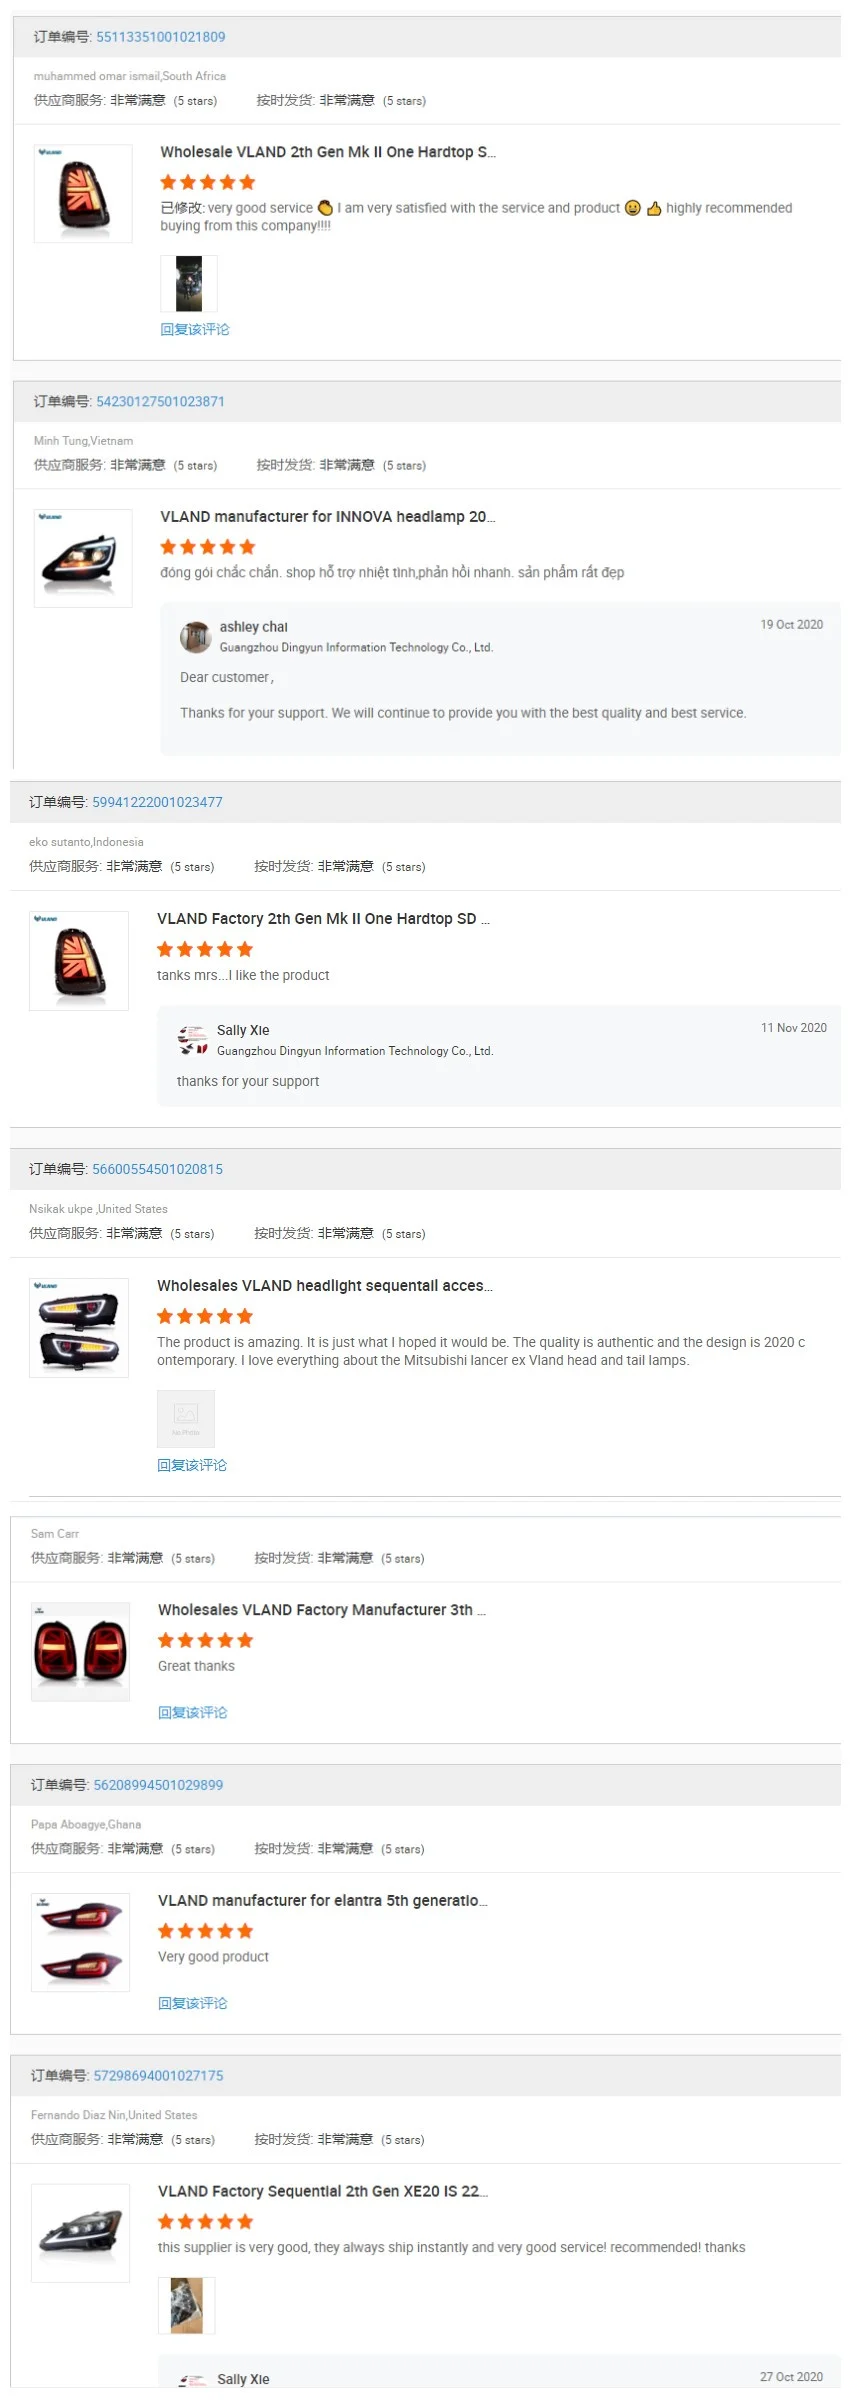This screenshot has height=2404, width=851.
Task: Open order number 57298694001027175
Action: coord(158,2077)
